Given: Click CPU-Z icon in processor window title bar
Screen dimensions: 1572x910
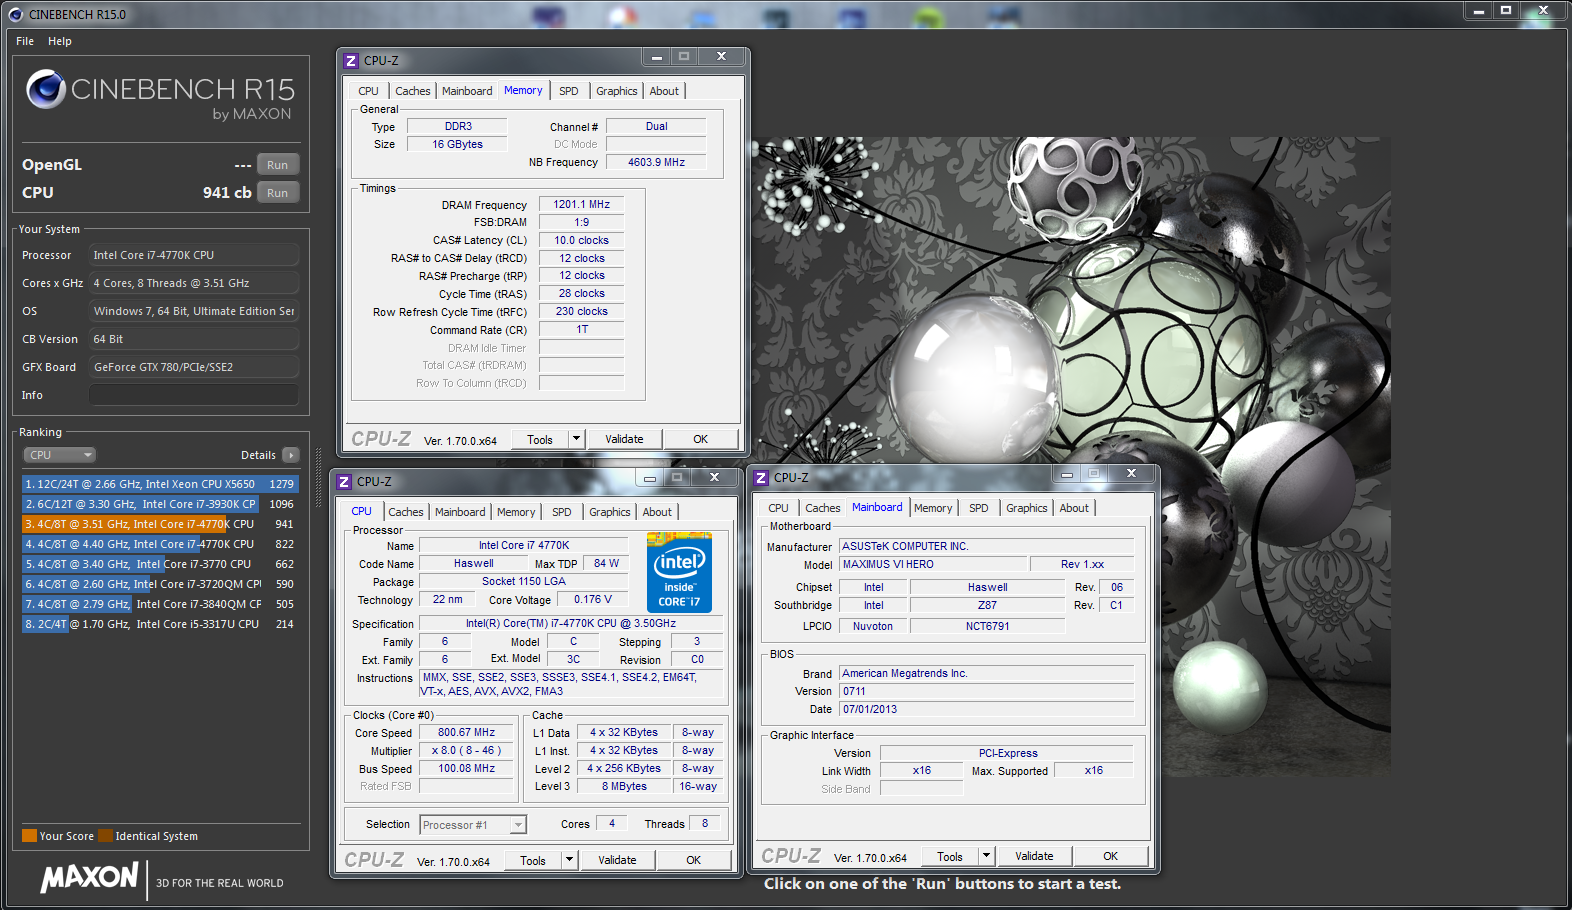Looking at the screenshot, I should tap(344, 482).
